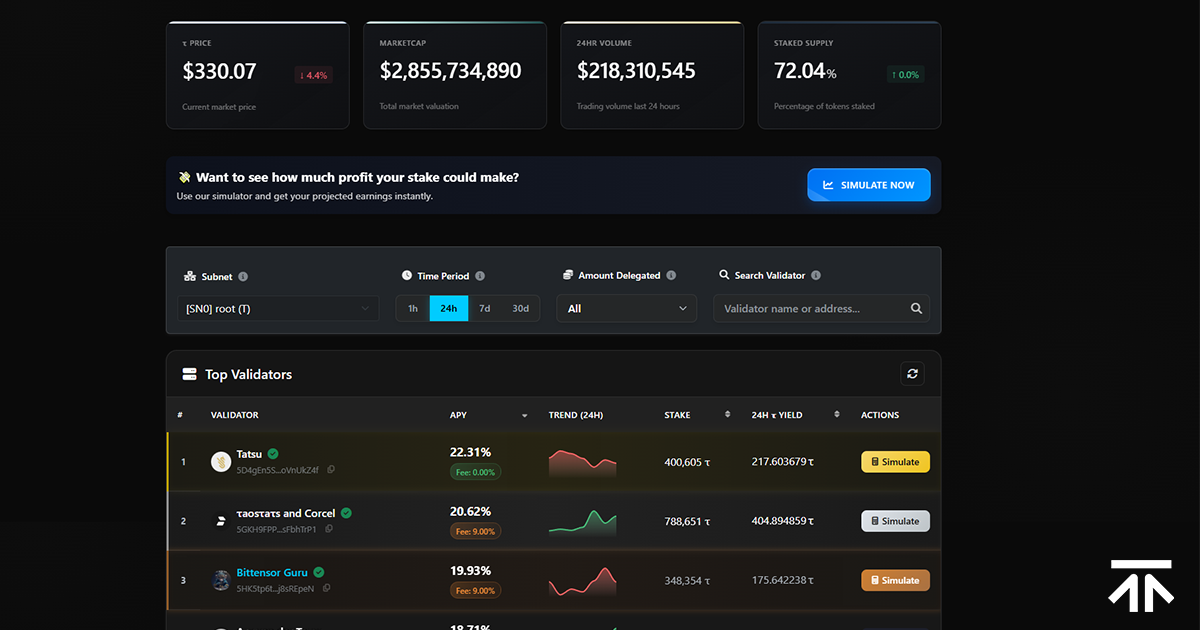
Task: Click the staked supply 0.0% badge
Action: point(905,75)
